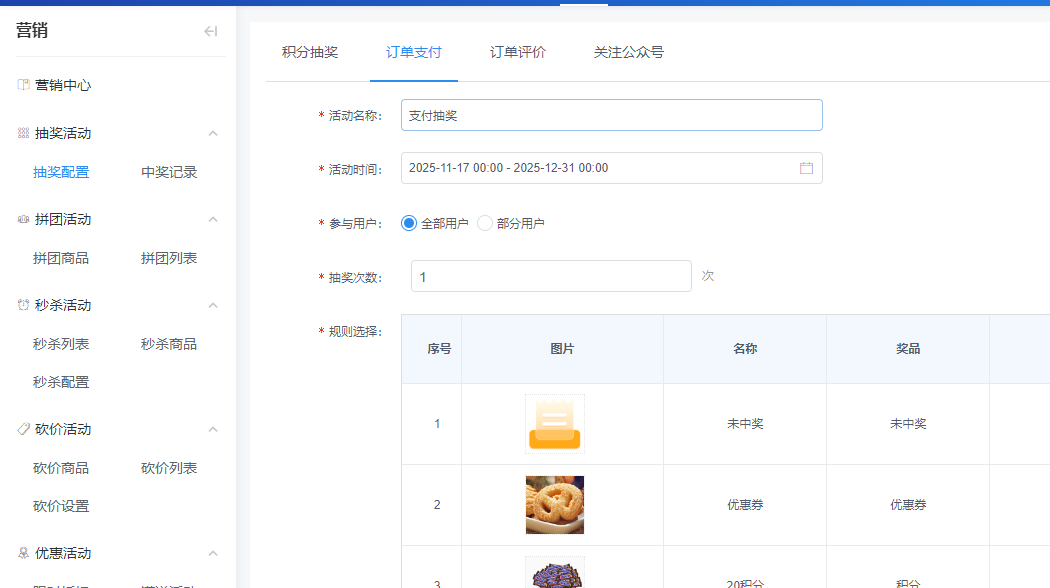Click the 营销中心 icon in the sidebar
The width and height of the screenshot is (1050, 588).
pos(21,85)
